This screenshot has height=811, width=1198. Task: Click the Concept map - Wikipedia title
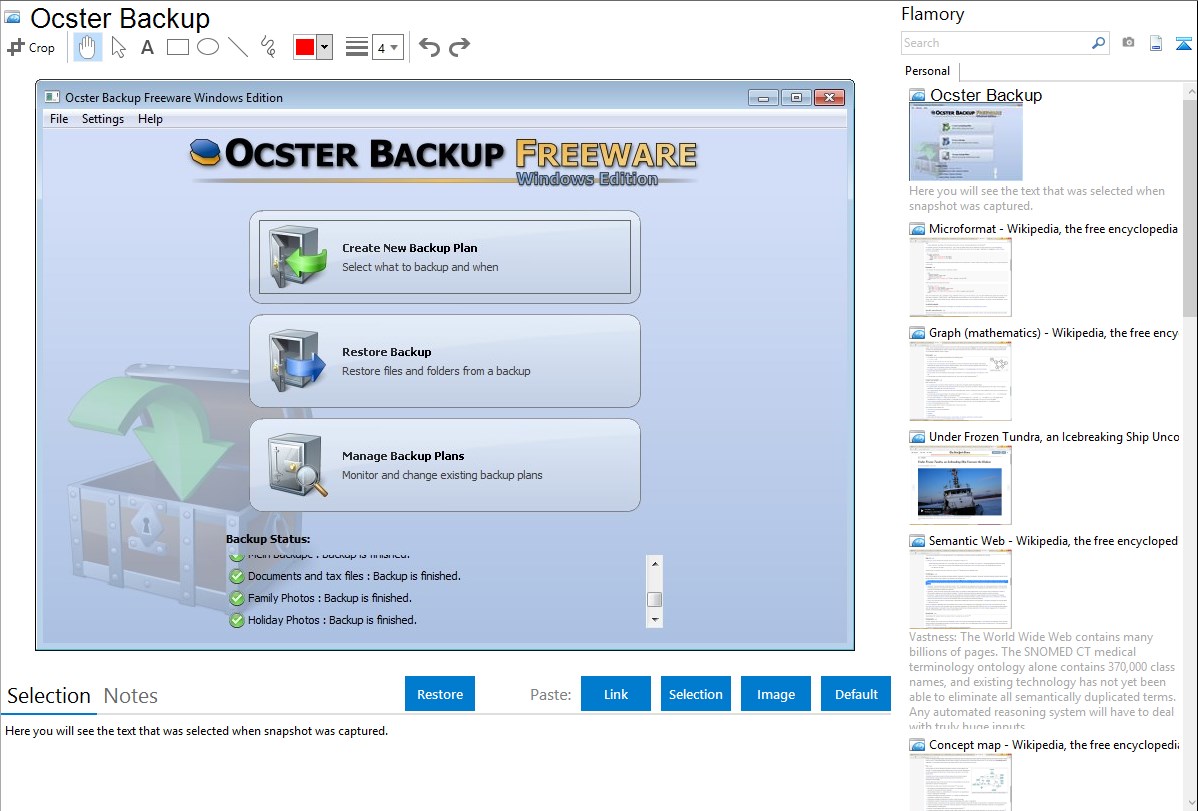(x=1054, y=745)
